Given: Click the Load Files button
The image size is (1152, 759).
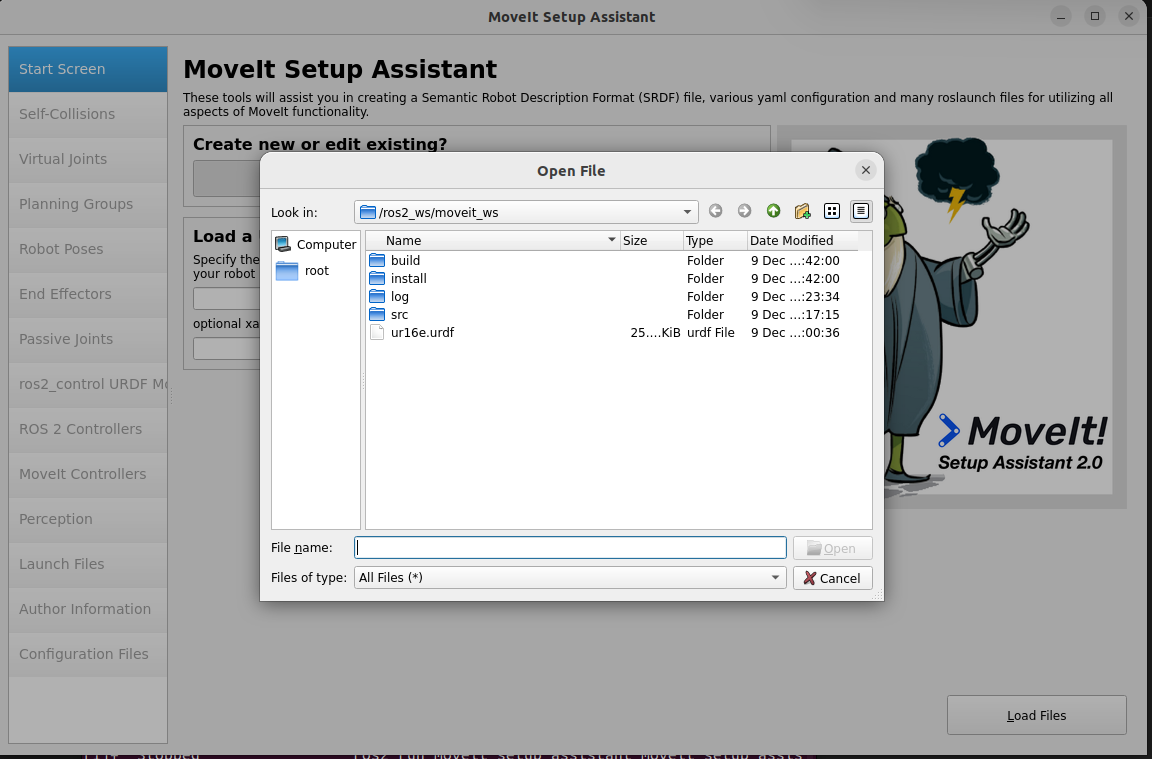Looking at the screenshot, I should coord(1036,715).
